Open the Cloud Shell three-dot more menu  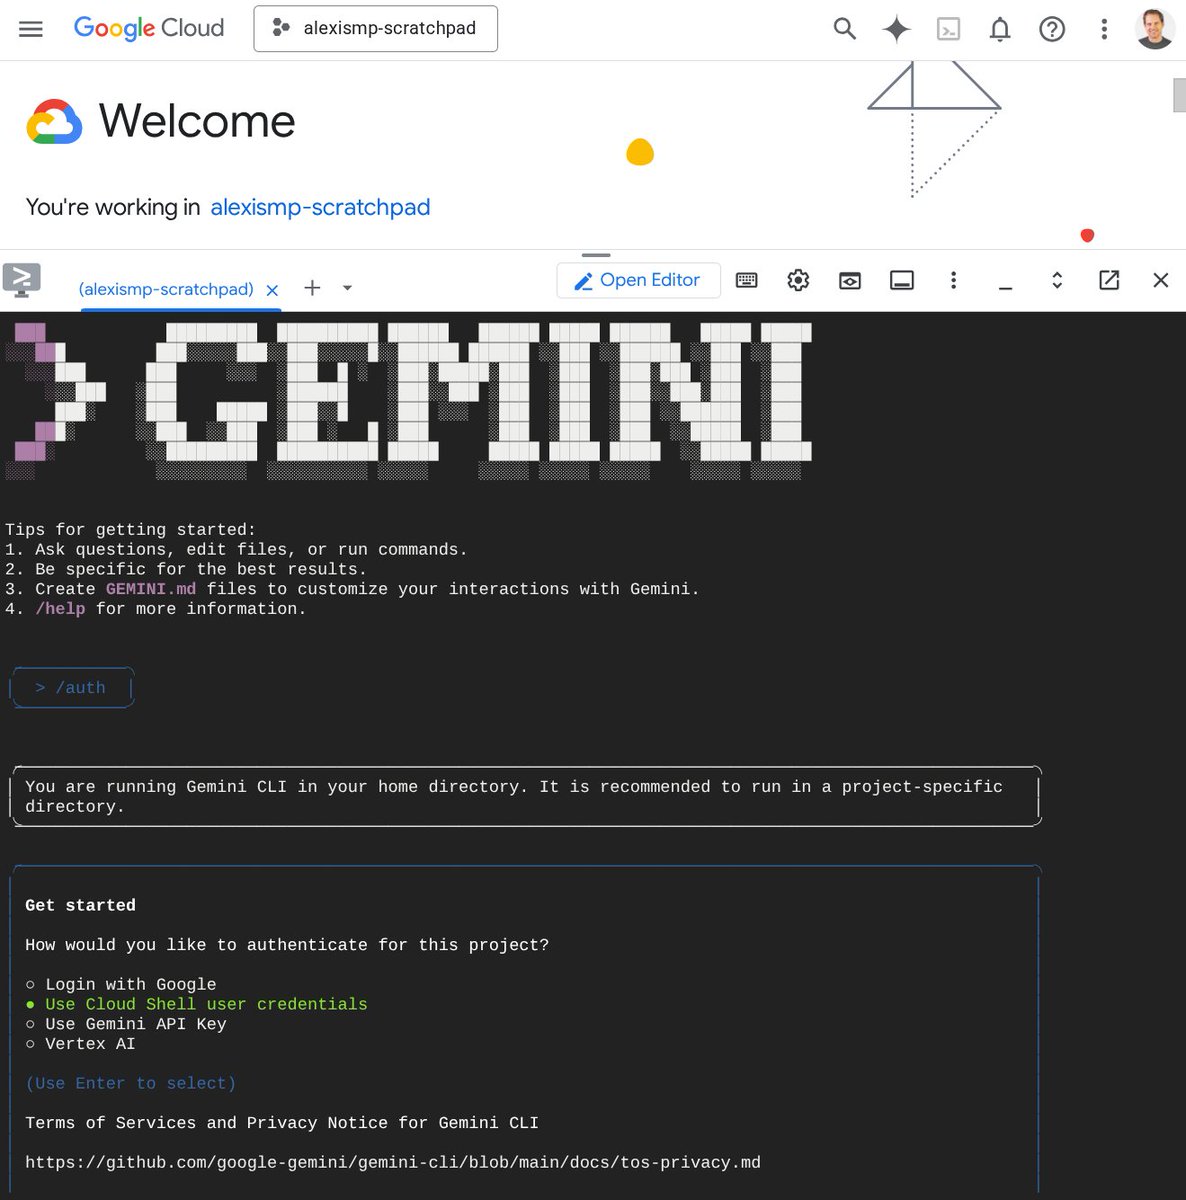click(x=953, y=280)
